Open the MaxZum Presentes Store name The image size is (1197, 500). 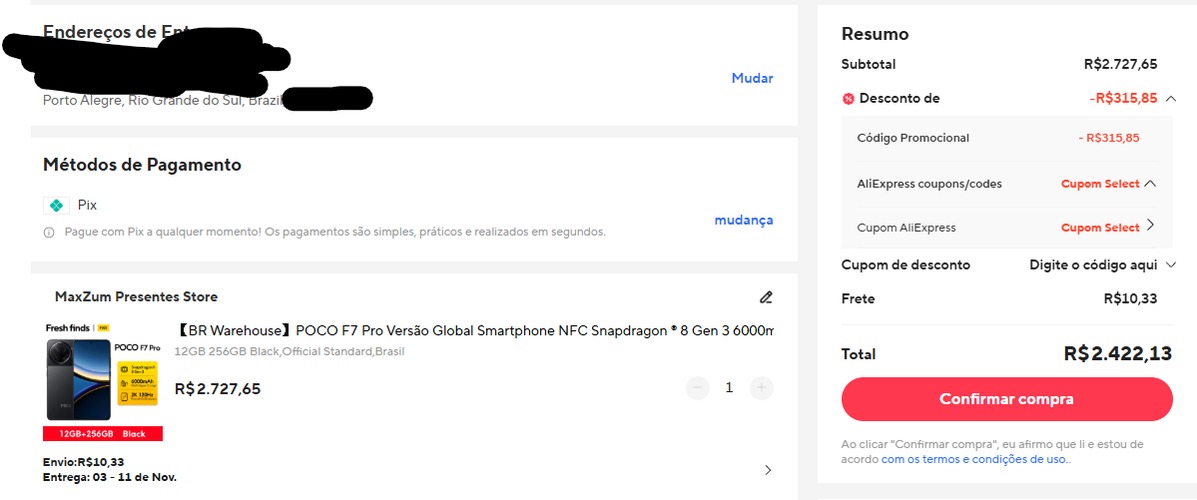click(136, 297)
